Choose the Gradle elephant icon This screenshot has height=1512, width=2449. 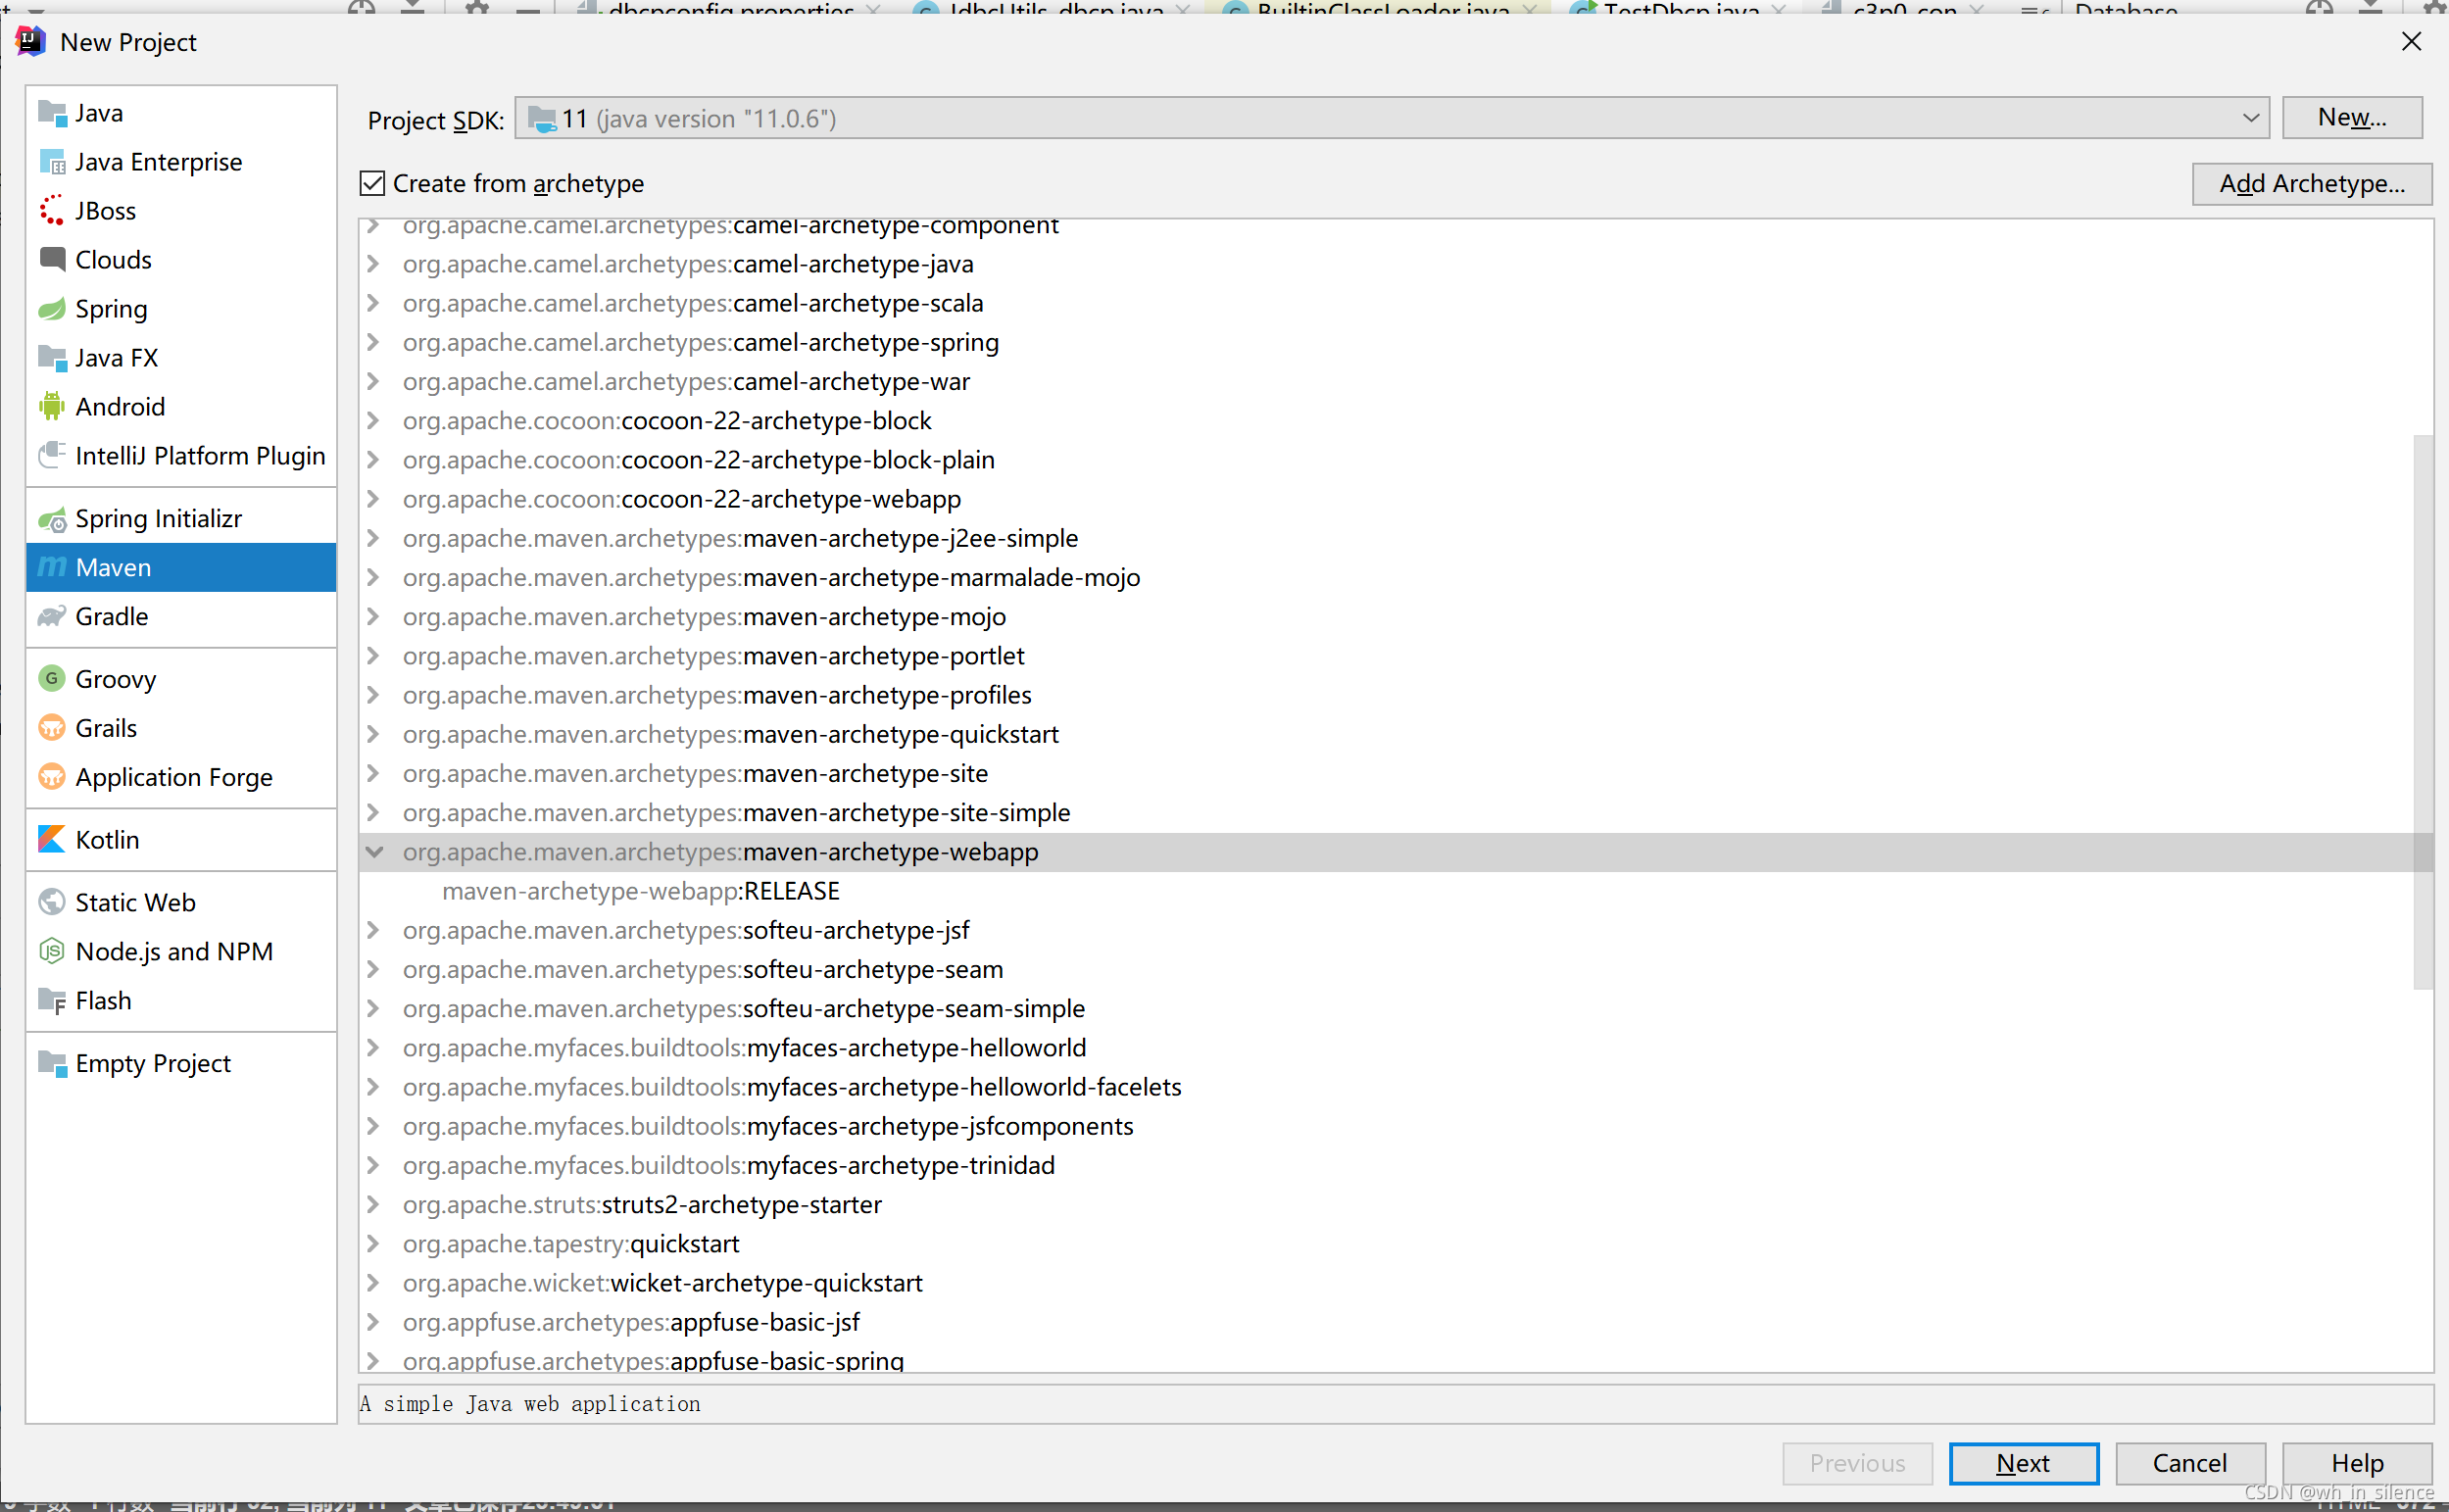51,616
